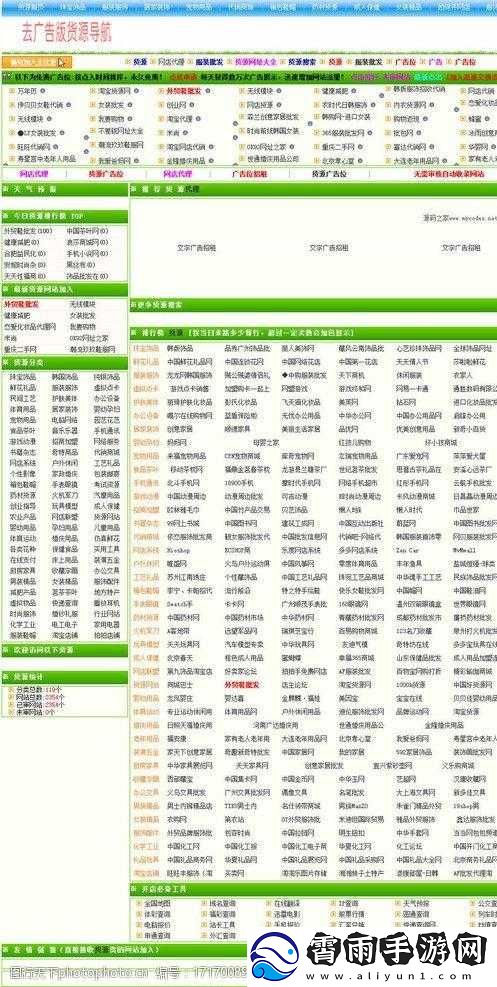Open the 大上海文具网 link

click(416, 792)
